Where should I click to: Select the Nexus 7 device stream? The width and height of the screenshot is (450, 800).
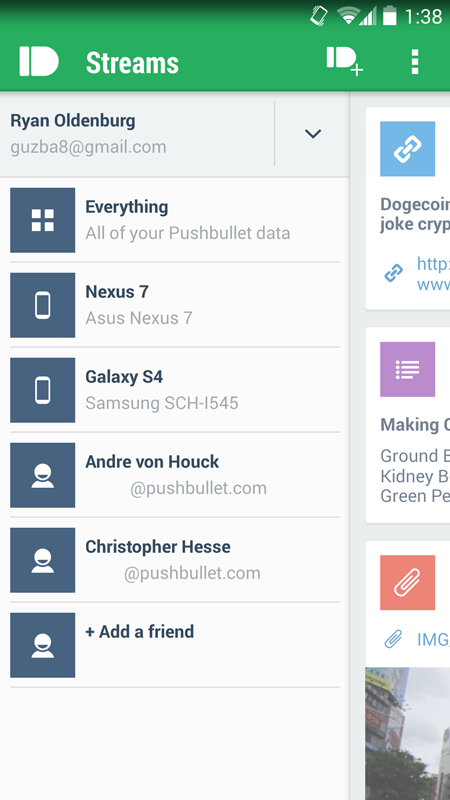(x=175, y=305)
